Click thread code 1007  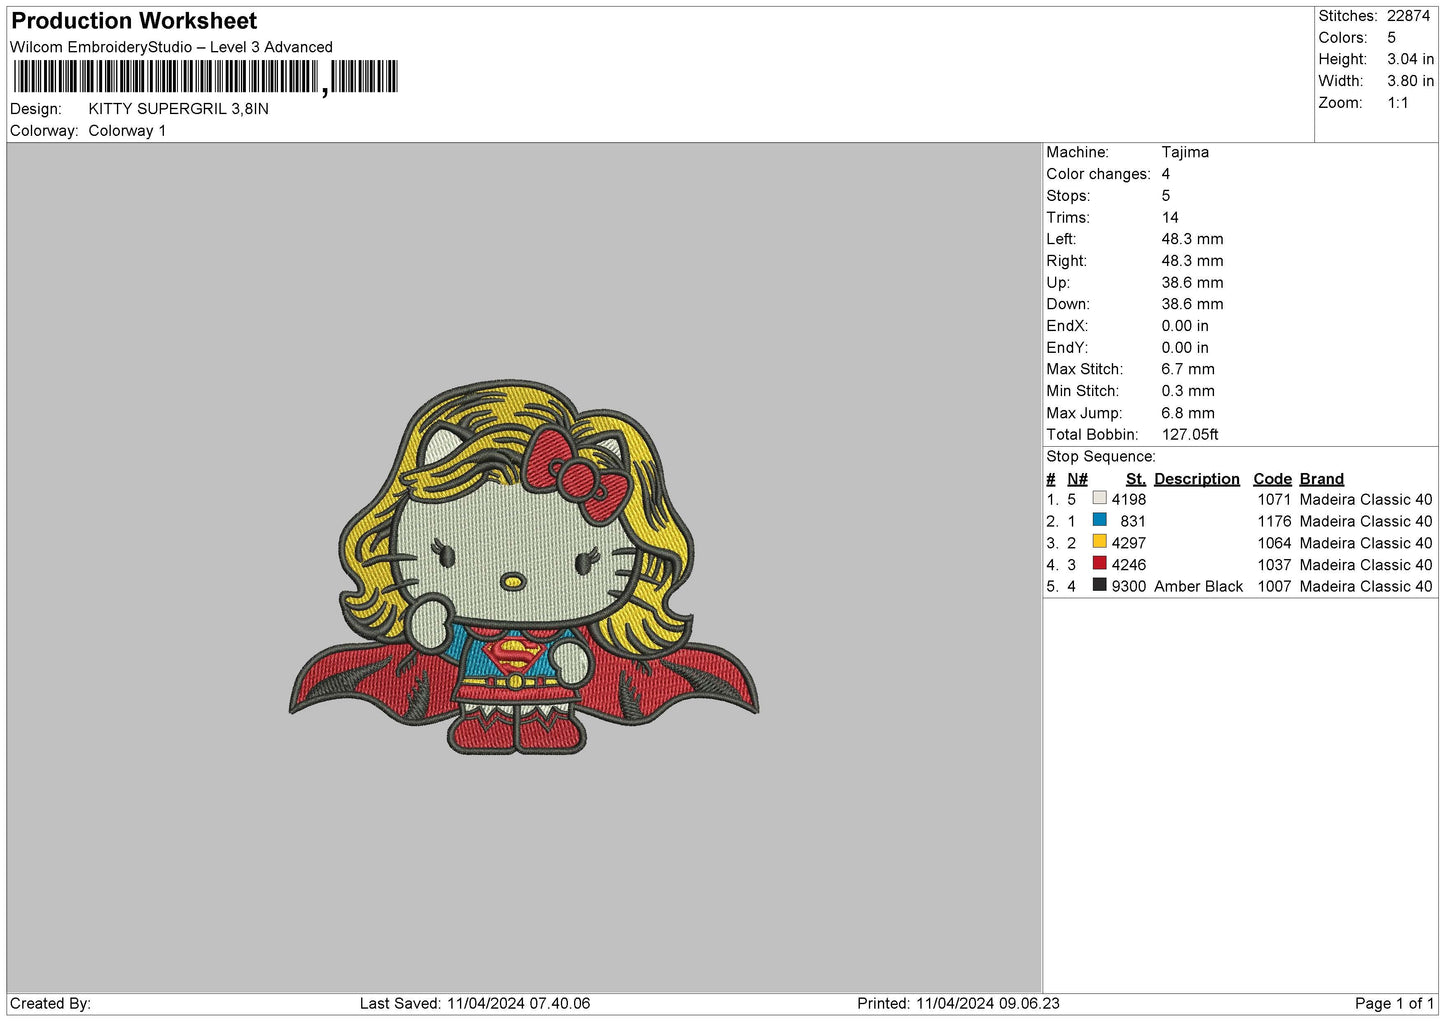1274,587
